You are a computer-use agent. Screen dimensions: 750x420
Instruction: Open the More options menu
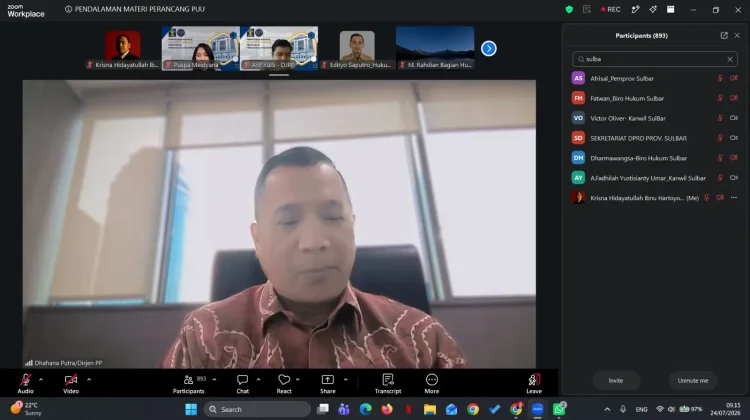point(431,384)
